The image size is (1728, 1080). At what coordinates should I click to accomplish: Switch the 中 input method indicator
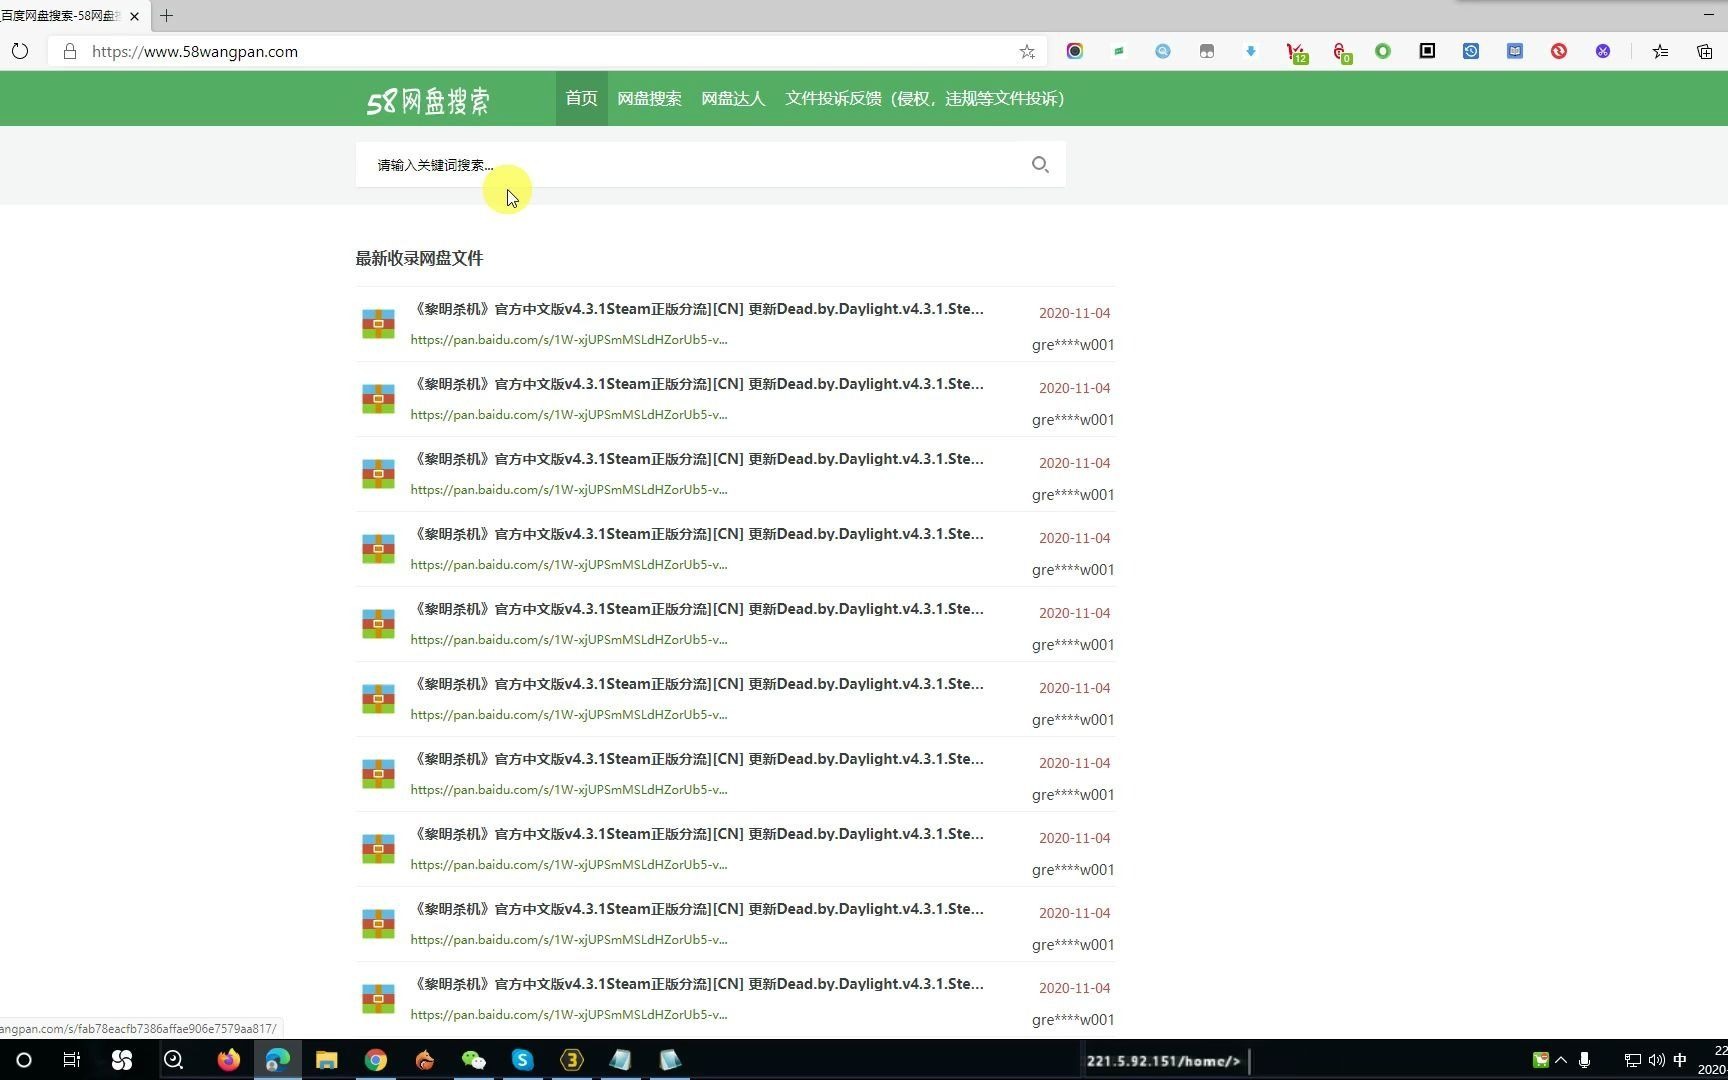click(1680, 1060)
